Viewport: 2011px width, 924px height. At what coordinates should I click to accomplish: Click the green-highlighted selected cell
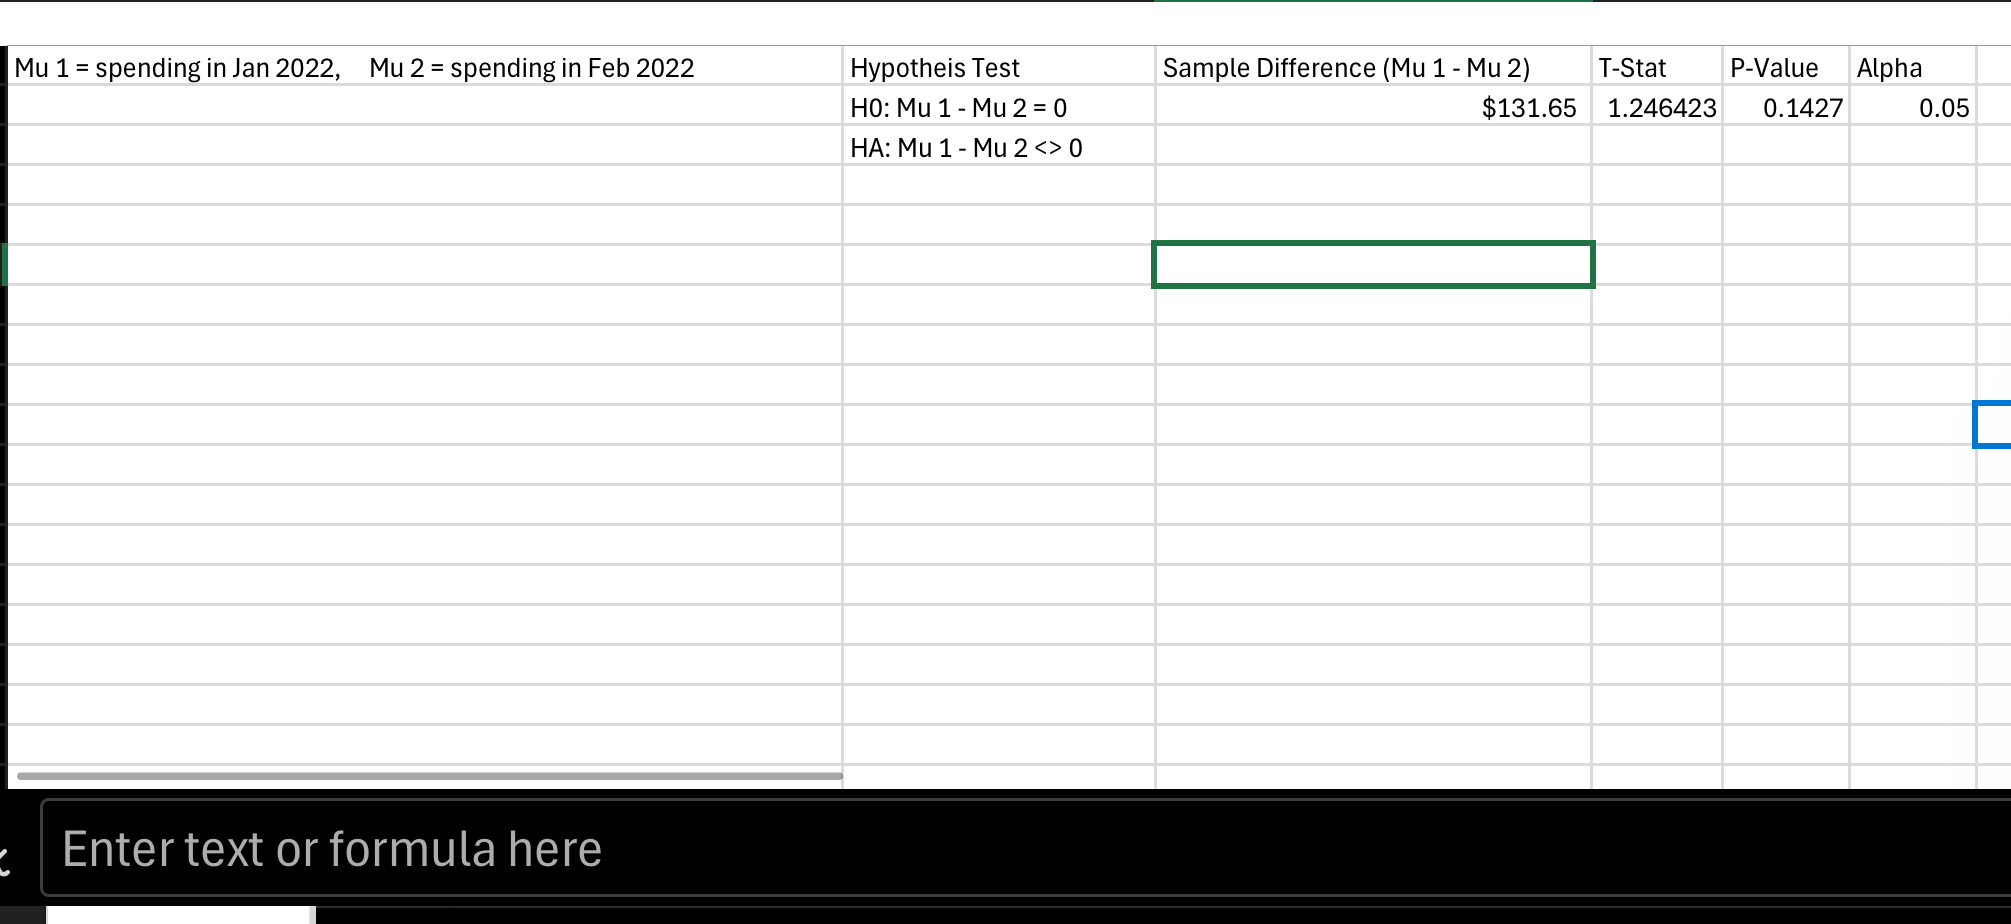point(1372,264)
